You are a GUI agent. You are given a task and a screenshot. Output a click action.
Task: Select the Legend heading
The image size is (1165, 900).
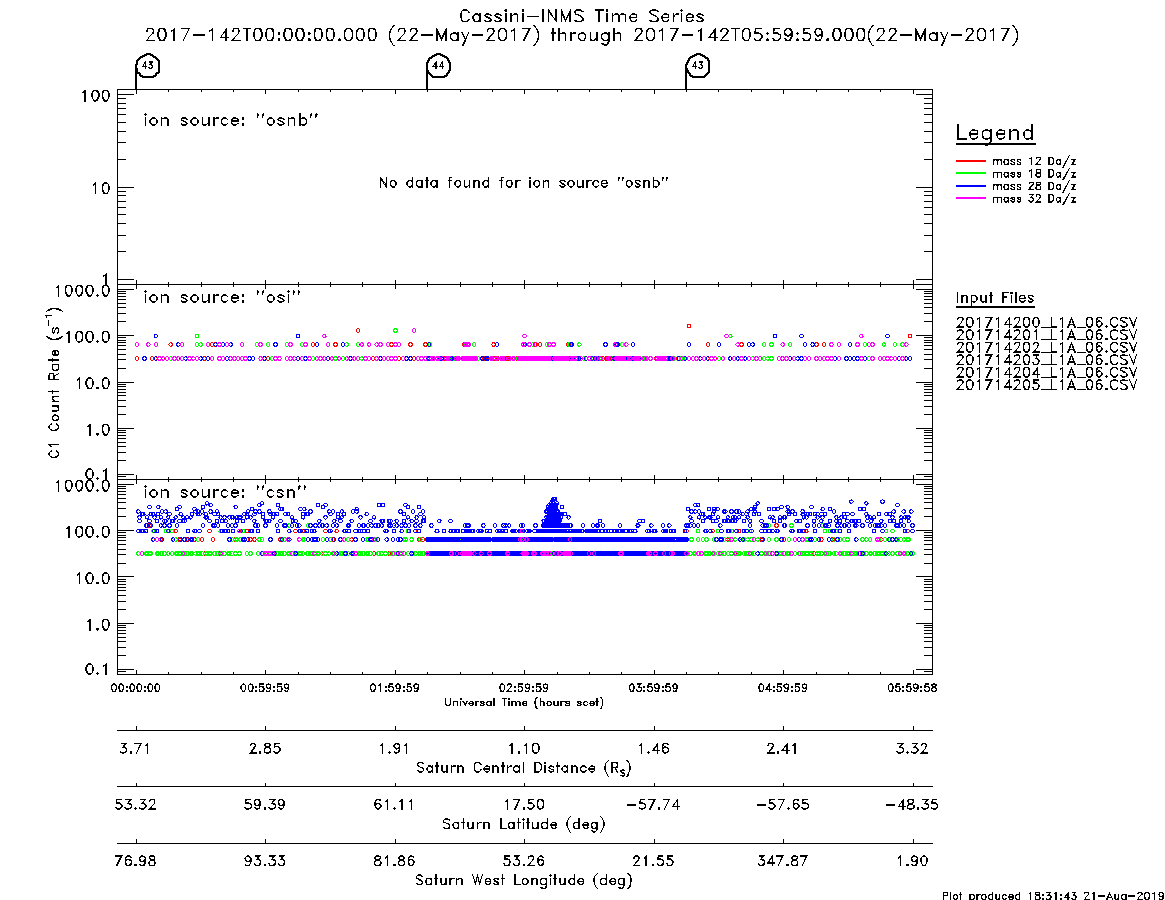coord(995,133)
